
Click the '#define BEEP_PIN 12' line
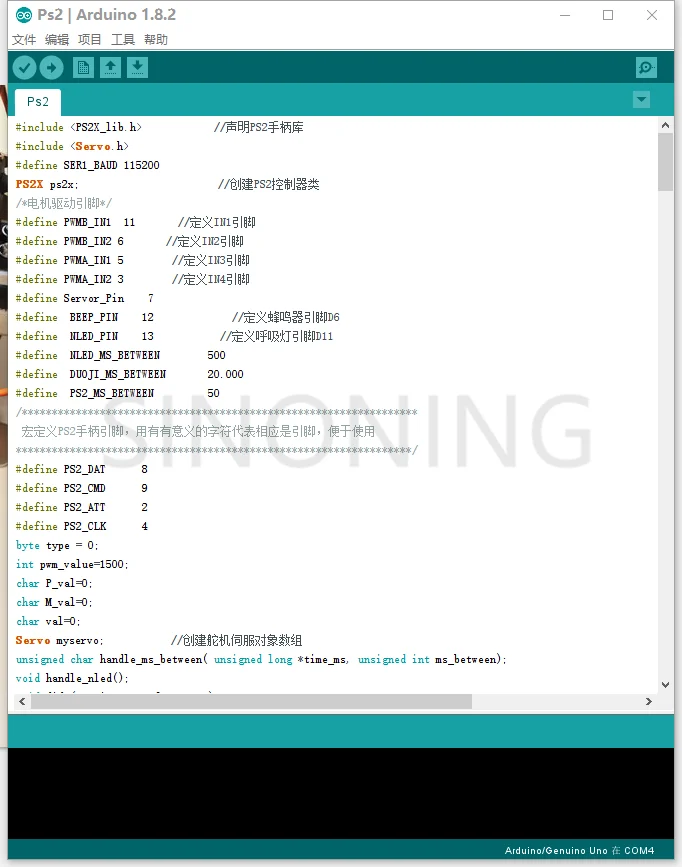pos(85,317)
